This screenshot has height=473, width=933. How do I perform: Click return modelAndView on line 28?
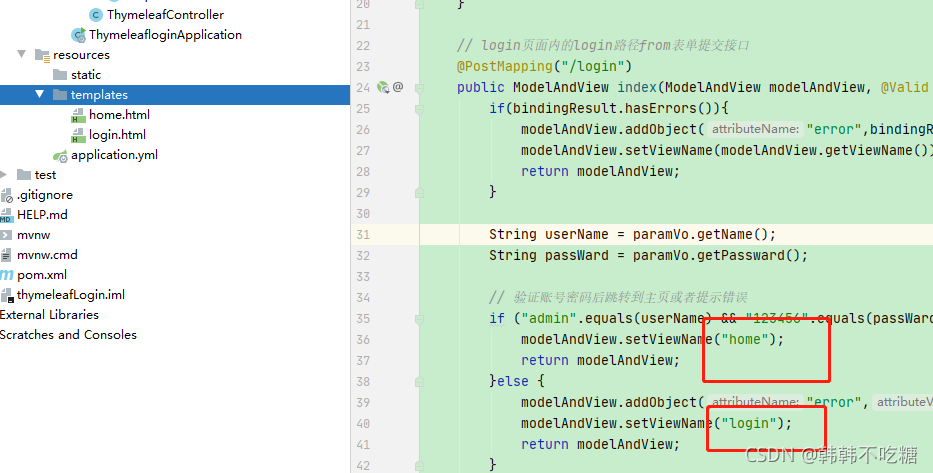tap(600, 171)
